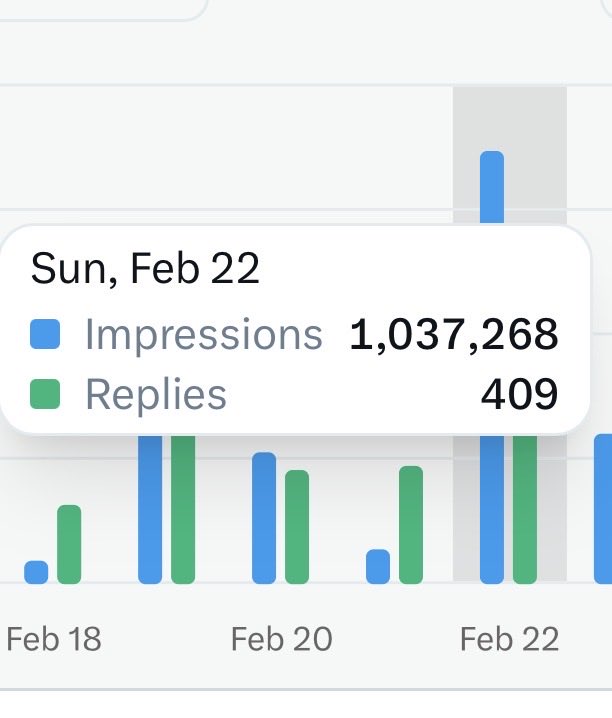Click the Impressions value 1,037,268
The height and width of the screenshot is (718, 612).
click(x=454, y=334)
